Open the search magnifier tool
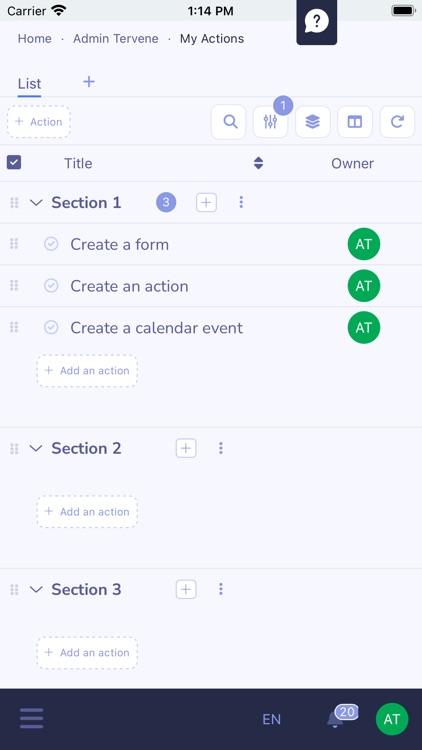This screenshot has width=422, height=750. click(x=229, y=122)
